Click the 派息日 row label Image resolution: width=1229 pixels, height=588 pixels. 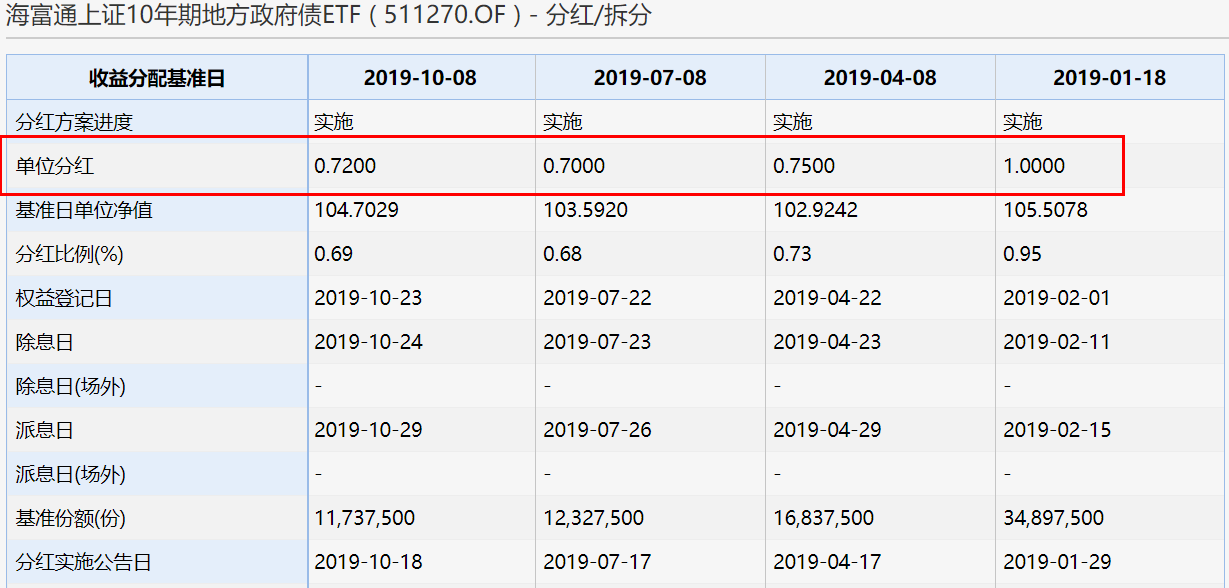point(45,430)
